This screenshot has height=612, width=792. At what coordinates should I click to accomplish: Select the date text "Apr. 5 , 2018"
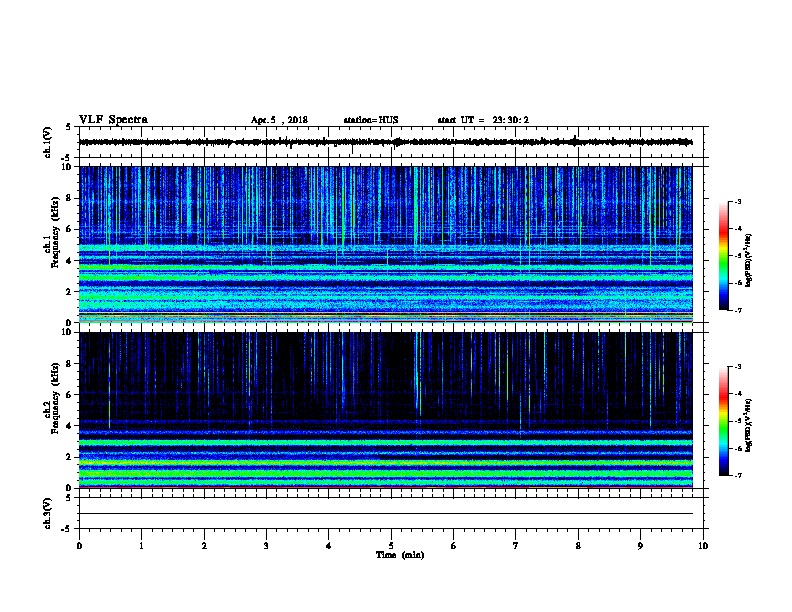tap(279, 120)
